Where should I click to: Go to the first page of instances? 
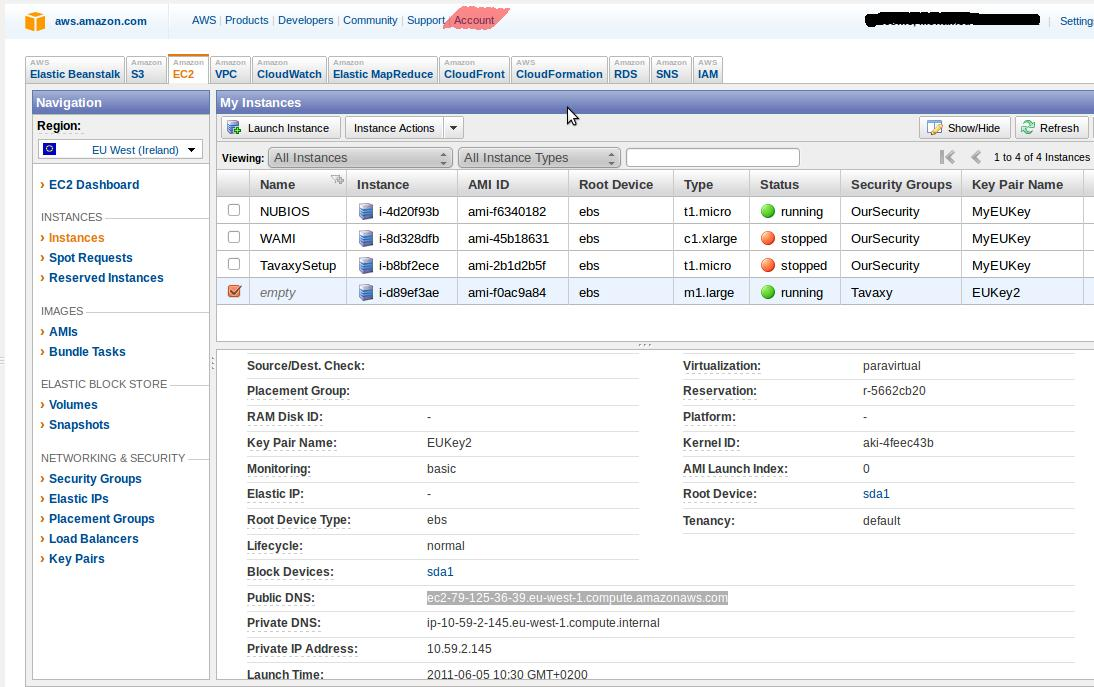click(x=947, y=157)
